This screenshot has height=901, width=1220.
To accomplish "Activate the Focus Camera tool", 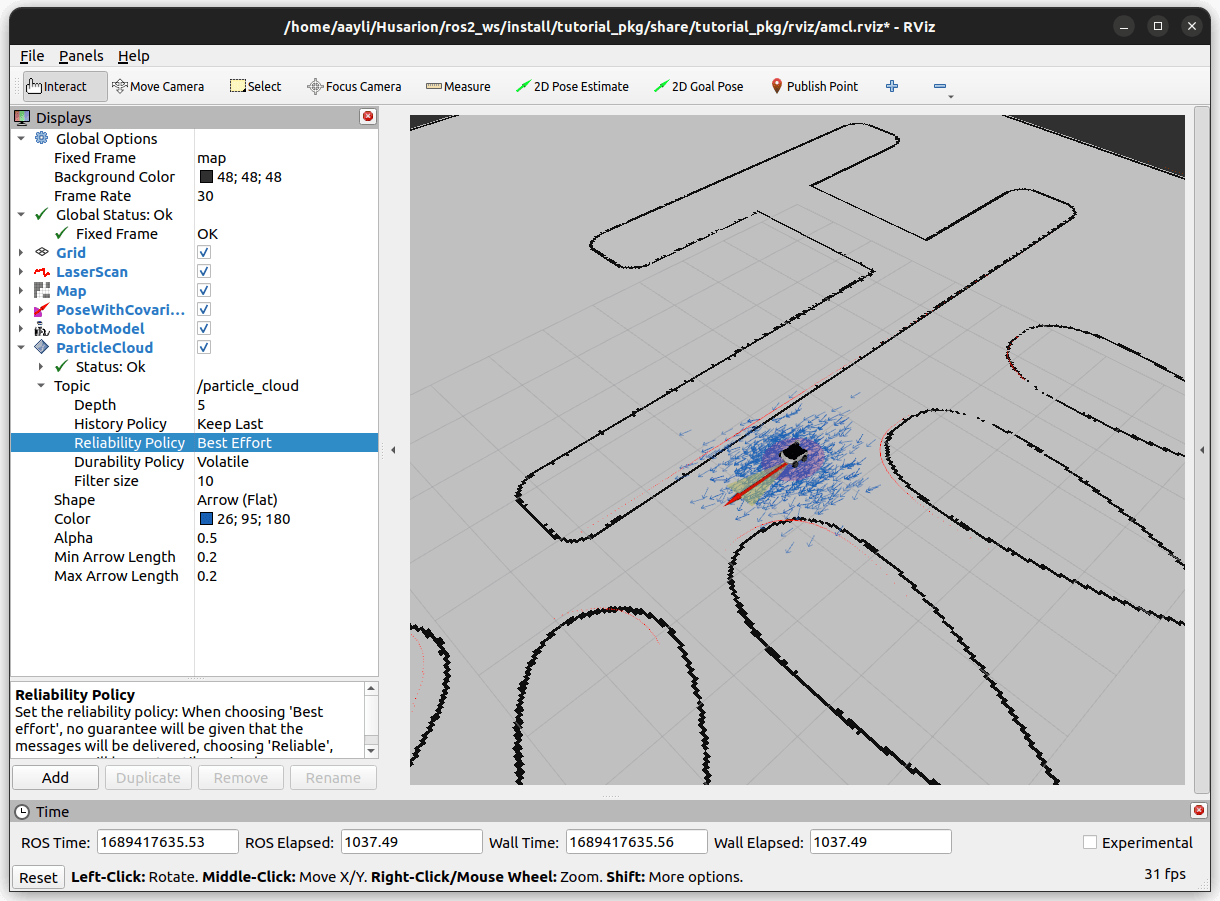I will click(354, 87).
